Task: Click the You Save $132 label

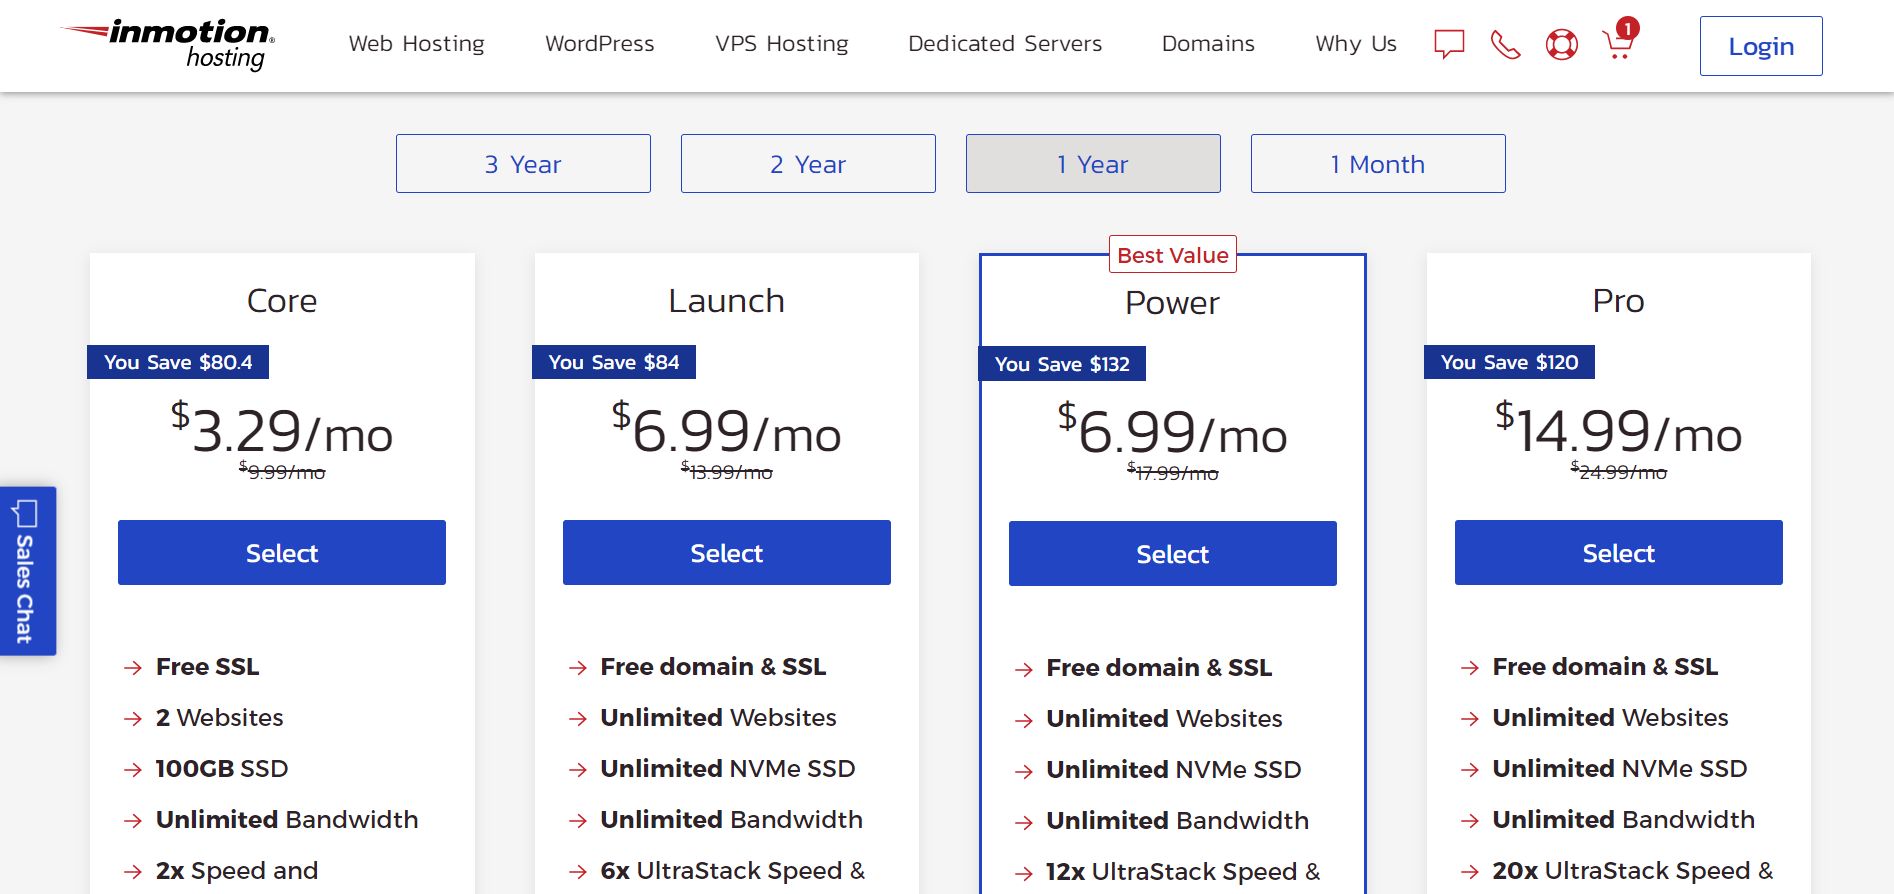Action: pyautogui.click(x=1062, y=364)
